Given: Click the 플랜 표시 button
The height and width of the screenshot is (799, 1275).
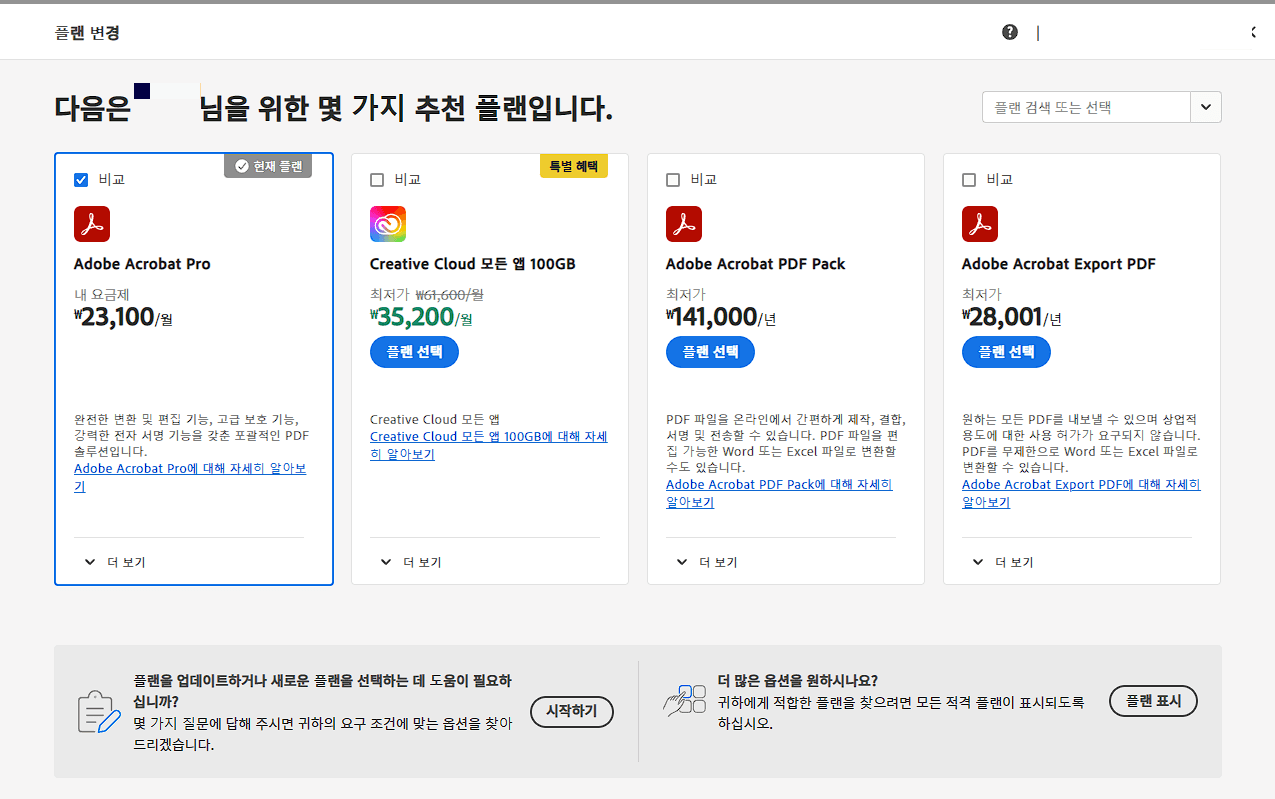Looking at the screenshot, I should (x=1153, y=701).
